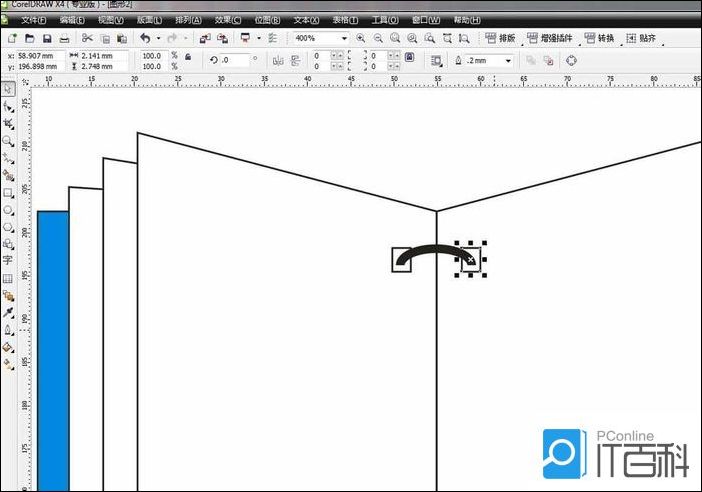Open the 帮助(H) menu
This screenshot has width=702, height=492.
coord(467,20)
